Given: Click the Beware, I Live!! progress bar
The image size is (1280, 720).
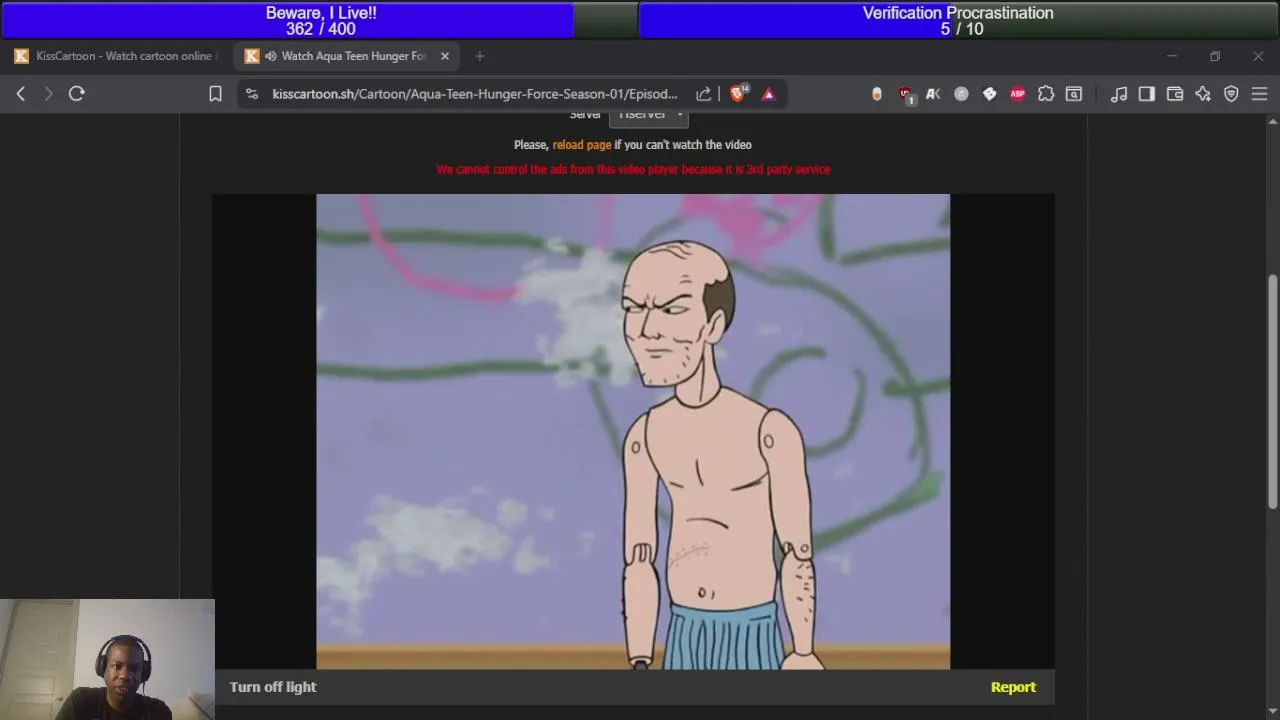Looking at the screenshot, I should pyautogui.click(x=320, y=20).
